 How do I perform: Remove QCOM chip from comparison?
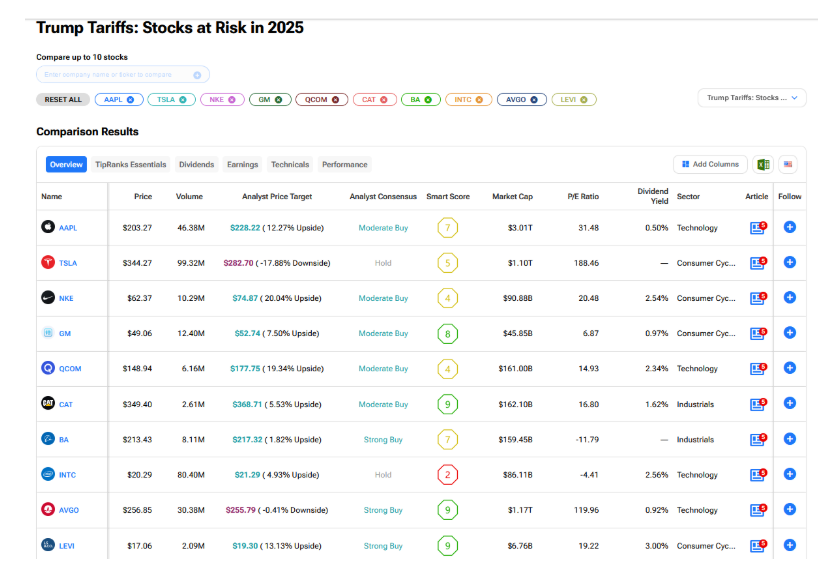335,100
